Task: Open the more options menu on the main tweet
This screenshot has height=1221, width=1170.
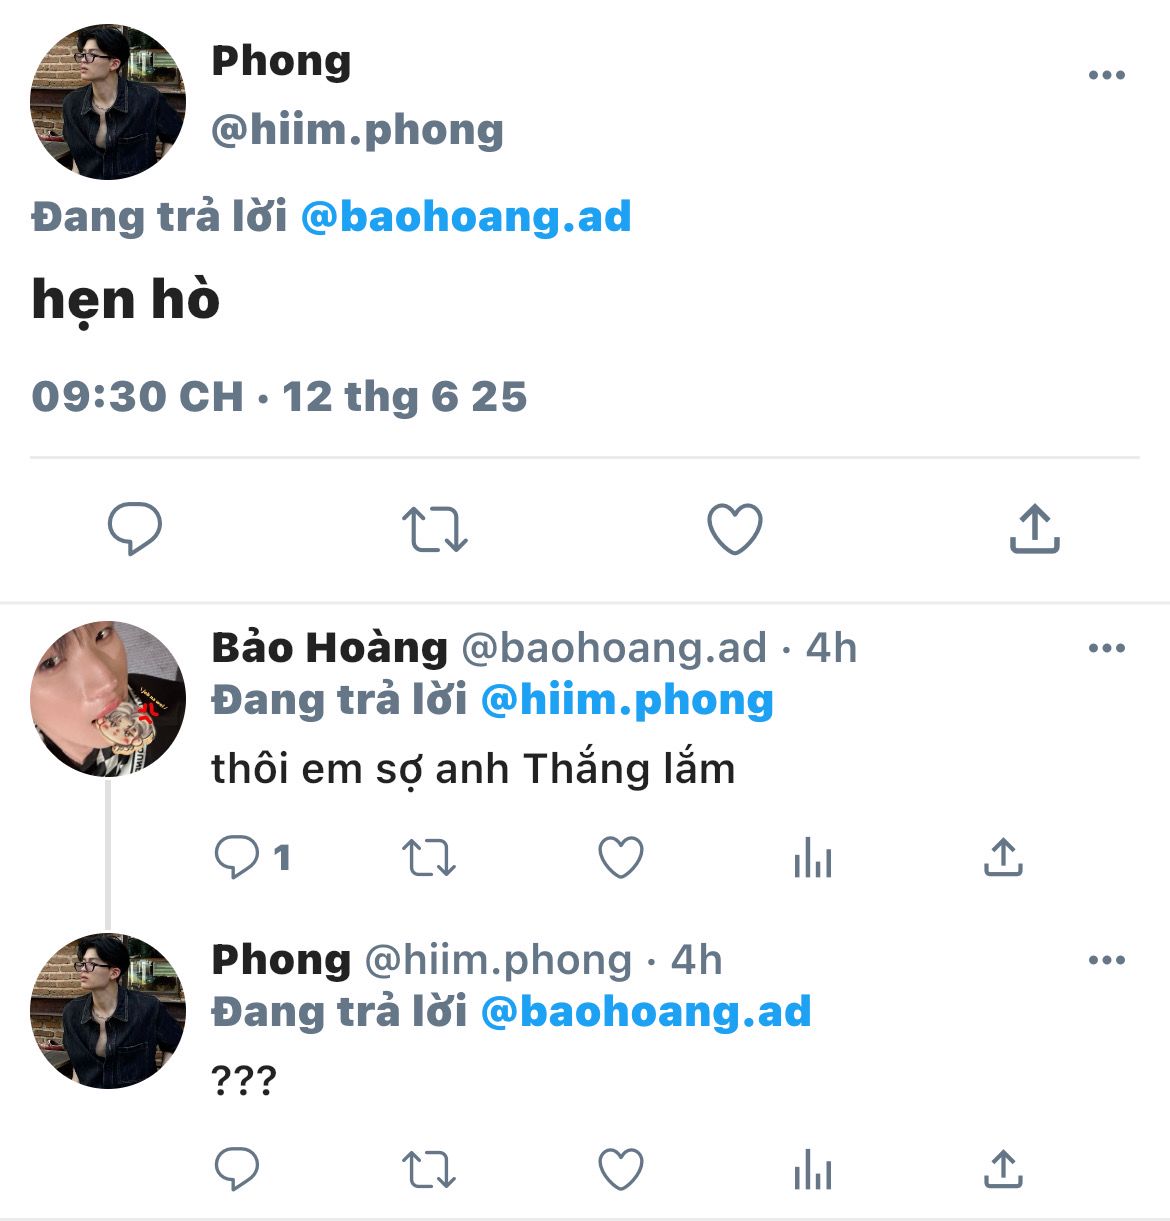Action: point(1107,75)
